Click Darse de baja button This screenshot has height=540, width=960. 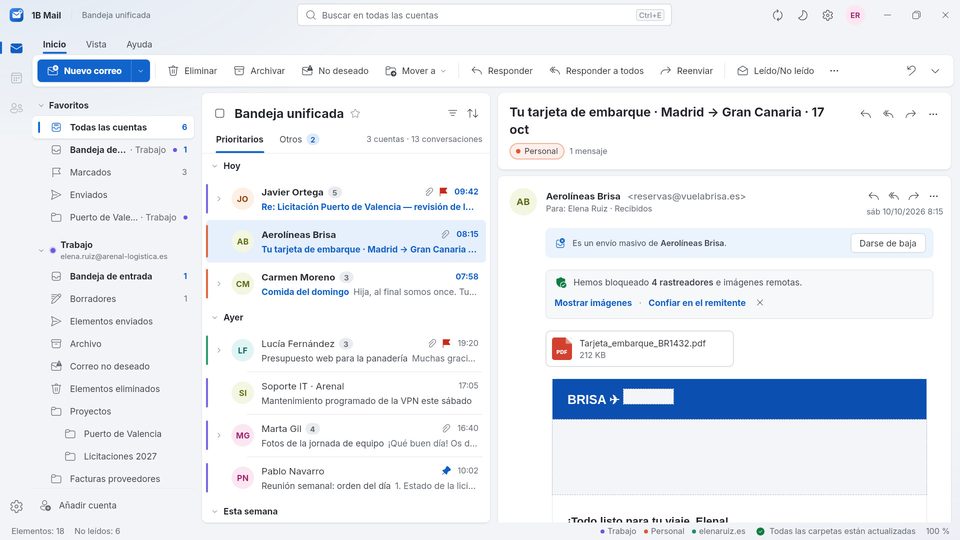888,243
